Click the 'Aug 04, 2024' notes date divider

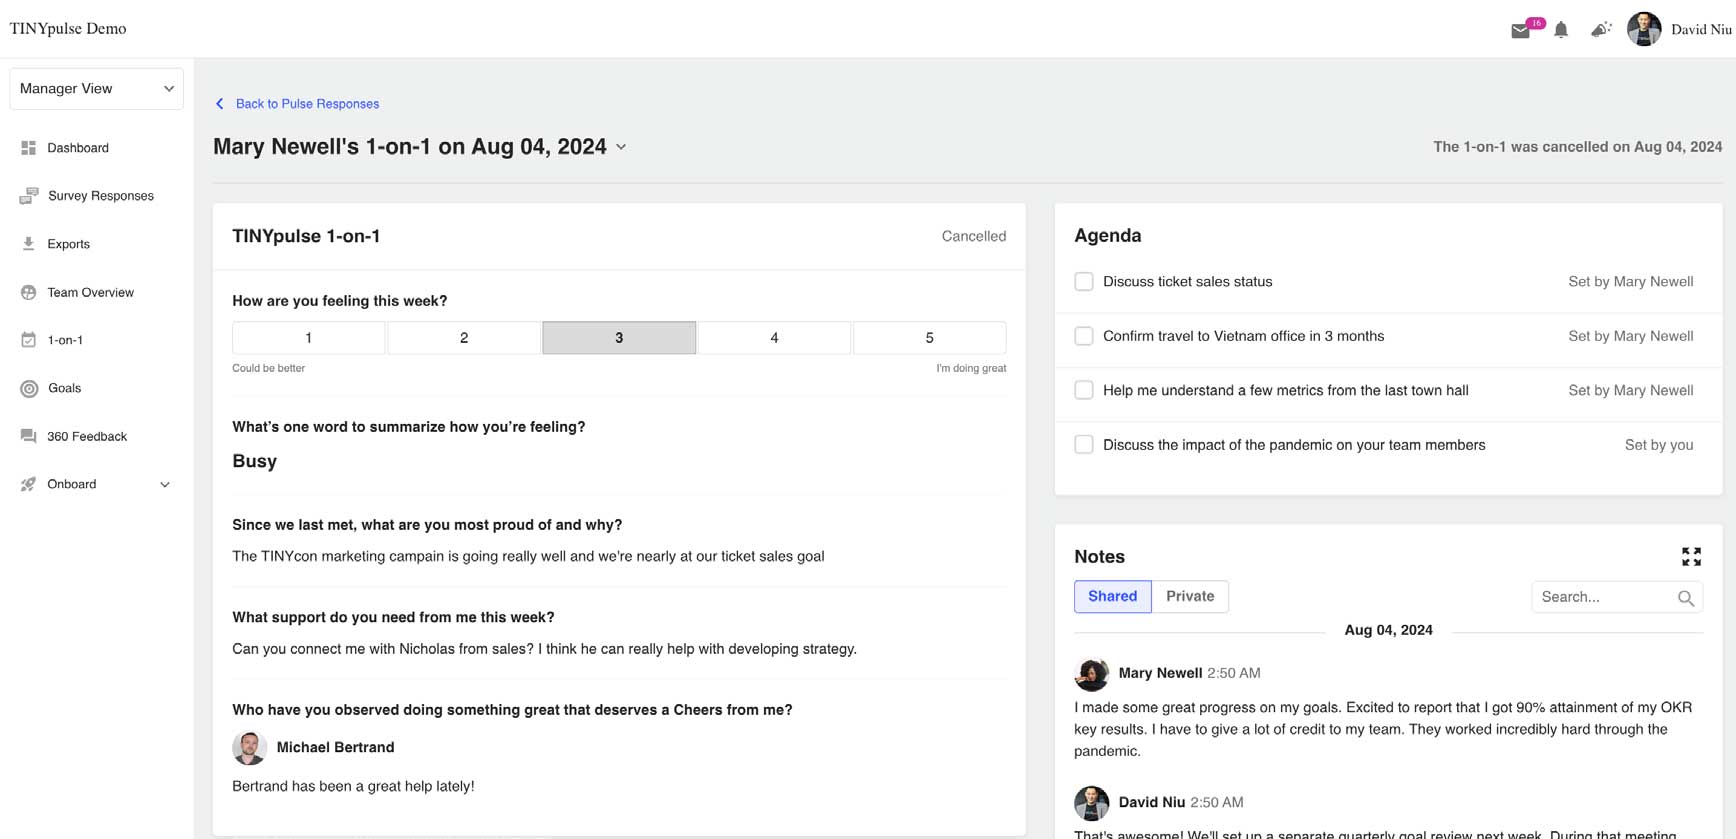click(1388, 630)
